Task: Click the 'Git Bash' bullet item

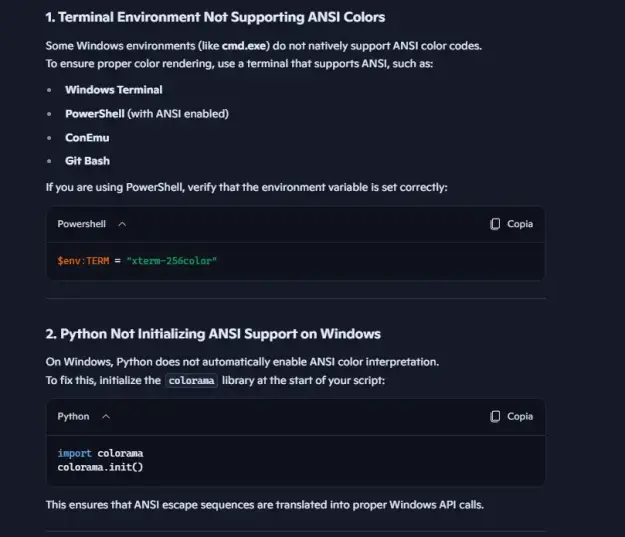Action: pos(87,161)
